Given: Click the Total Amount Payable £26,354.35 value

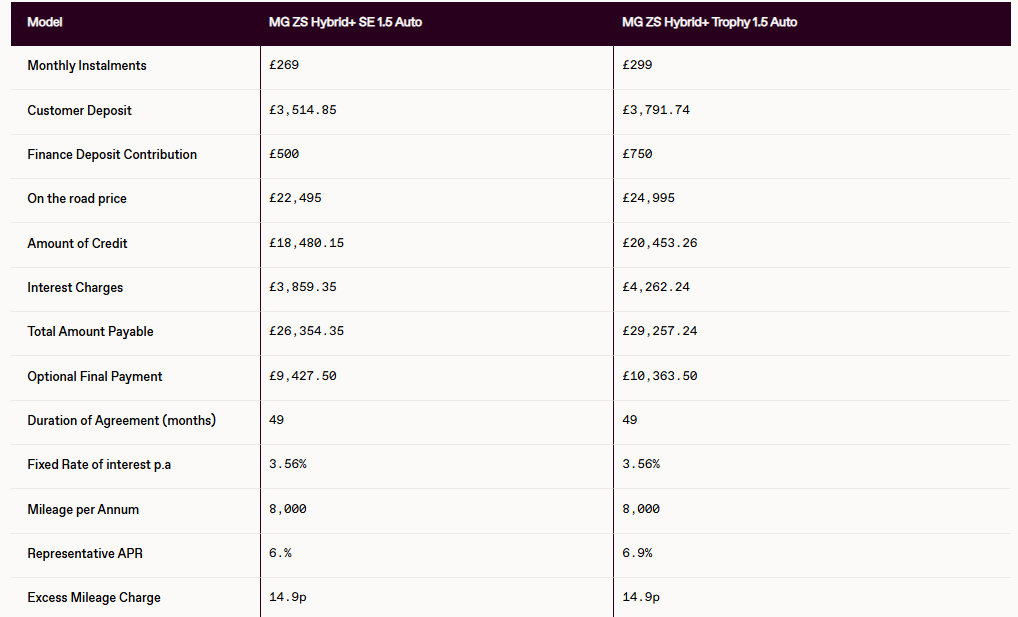Looking at the screenshot, I should click(306, 331).
